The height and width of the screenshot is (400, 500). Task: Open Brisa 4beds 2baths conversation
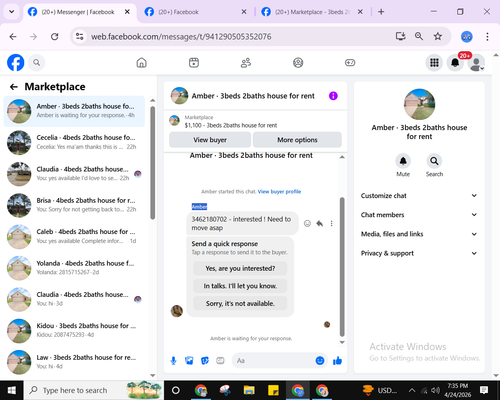click(x=74, y=205)
